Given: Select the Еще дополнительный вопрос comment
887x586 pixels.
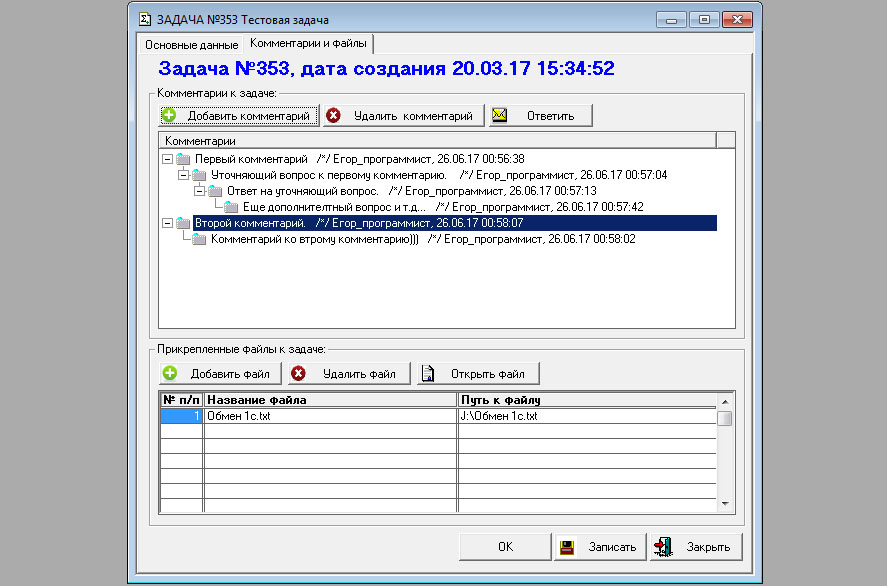Looking at the screenshot, I should click(x=334, y=207).
